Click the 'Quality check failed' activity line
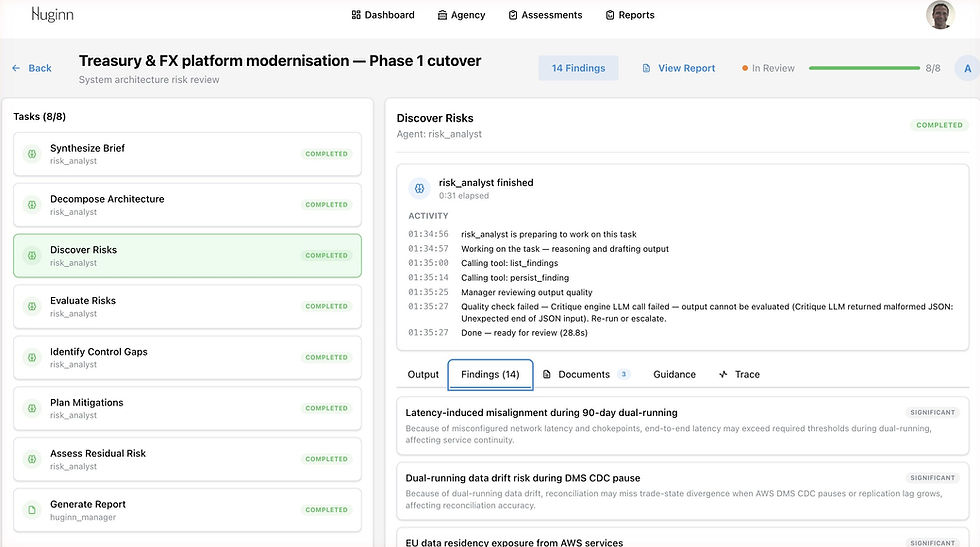The width and height of the screenshot is (980, 547). pos(707,313)
